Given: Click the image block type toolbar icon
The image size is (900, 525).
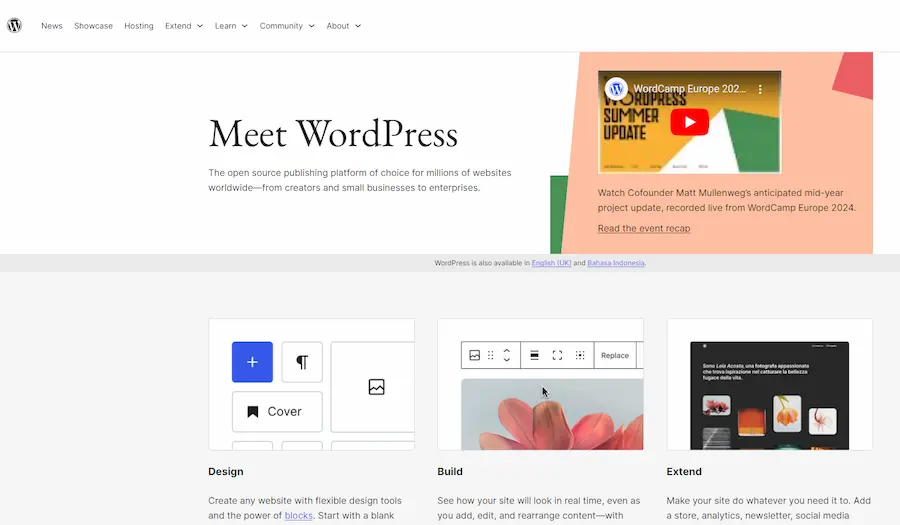Looking at the screenshot, I should pyautogui.click(x=475, y=355).
